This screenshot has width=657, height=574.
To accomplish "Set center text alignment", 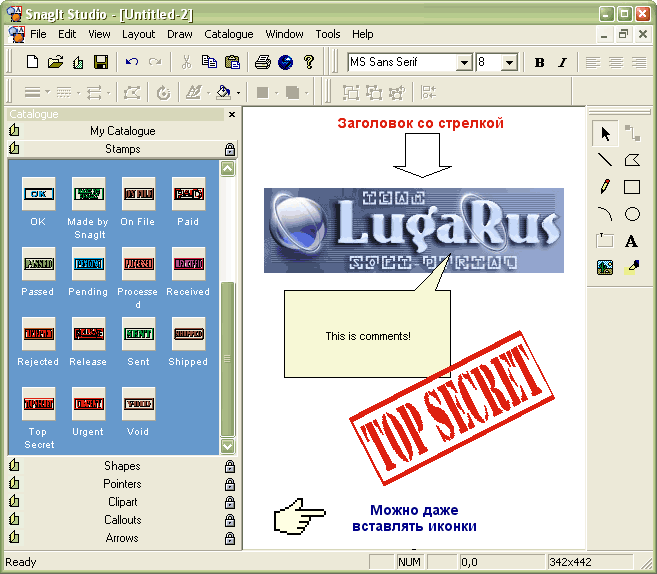I will pos(616,62).
